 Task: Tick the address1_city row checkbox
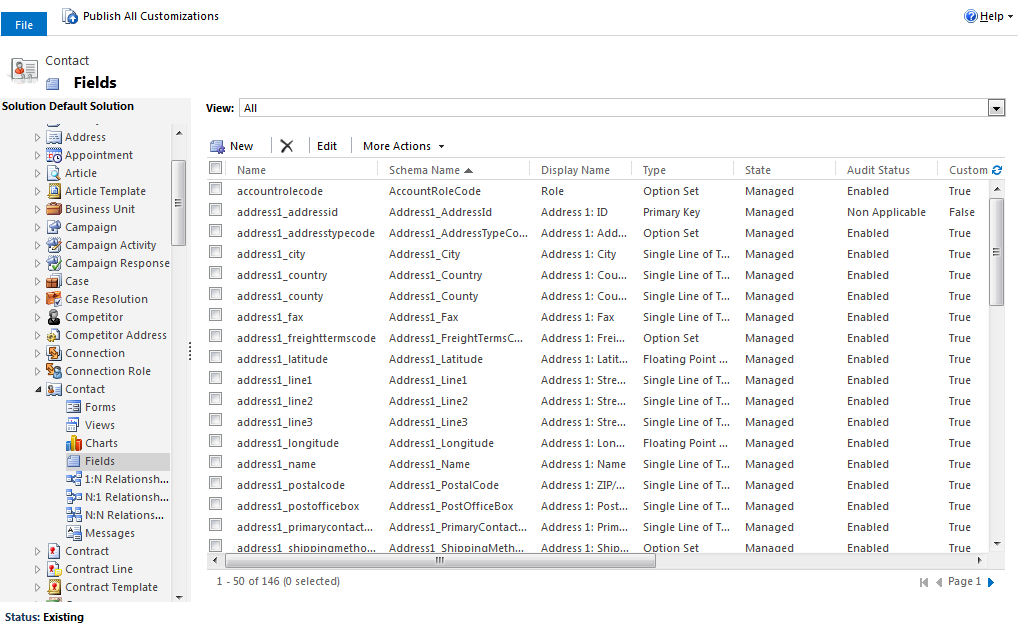pos(216,253)
